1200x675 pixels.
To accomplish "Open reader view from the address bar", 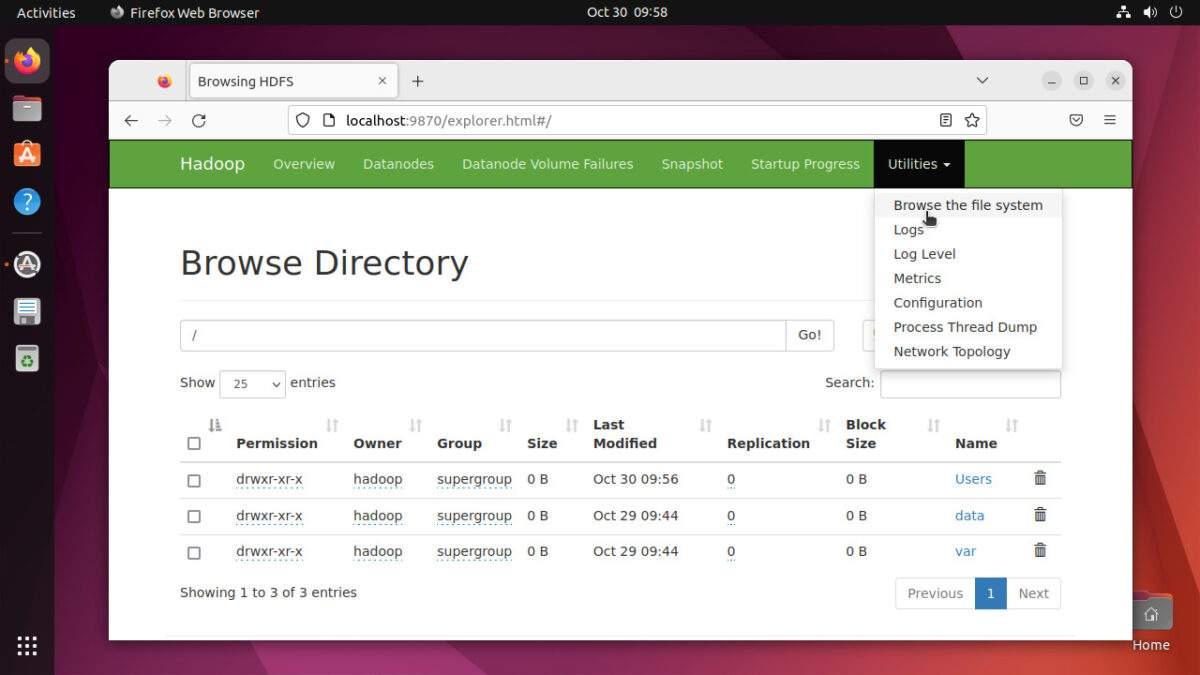I will [945, 120].
